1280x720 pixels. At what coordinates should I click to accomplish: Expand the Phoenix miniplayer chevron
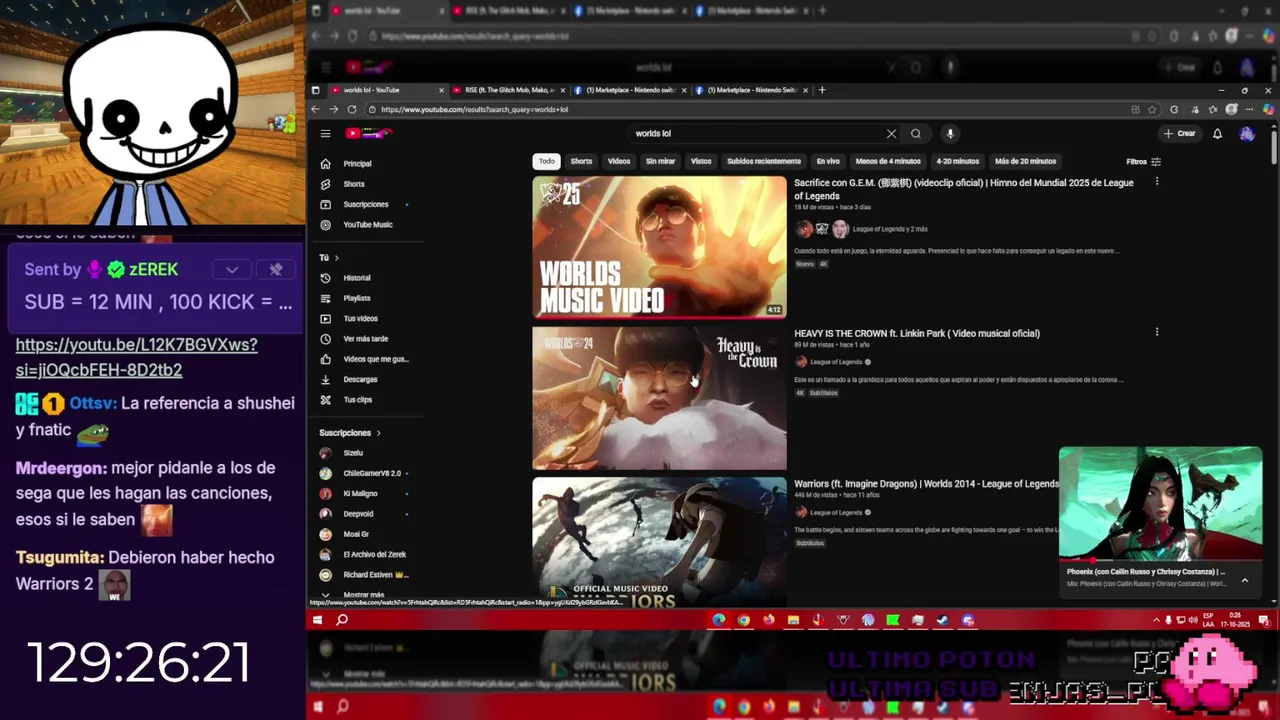[1245, 580]
